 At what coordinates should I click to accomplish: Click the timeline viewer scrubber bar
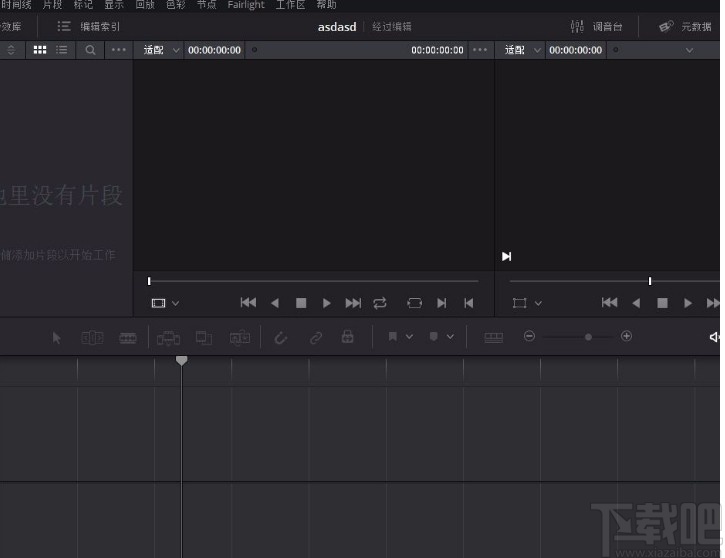tap(614, 281)
